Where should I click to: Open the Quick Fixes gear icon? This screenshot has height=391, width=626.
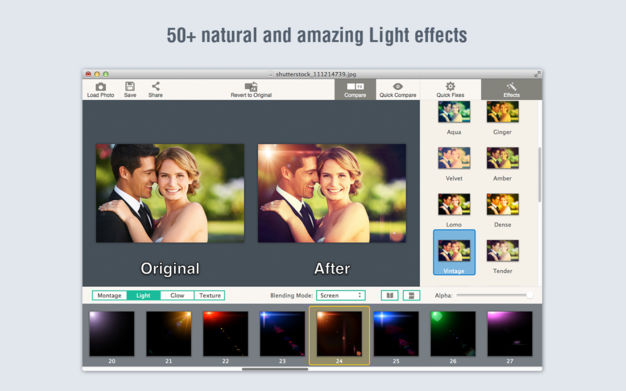pos(450,86)
